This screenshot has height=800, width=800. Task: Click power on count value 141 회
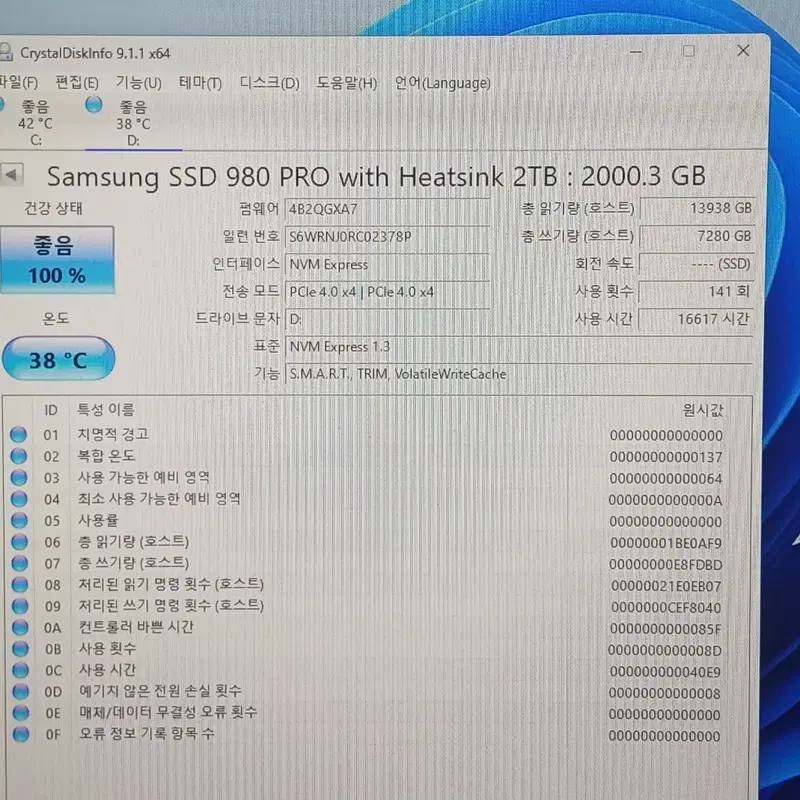point(697,291)
